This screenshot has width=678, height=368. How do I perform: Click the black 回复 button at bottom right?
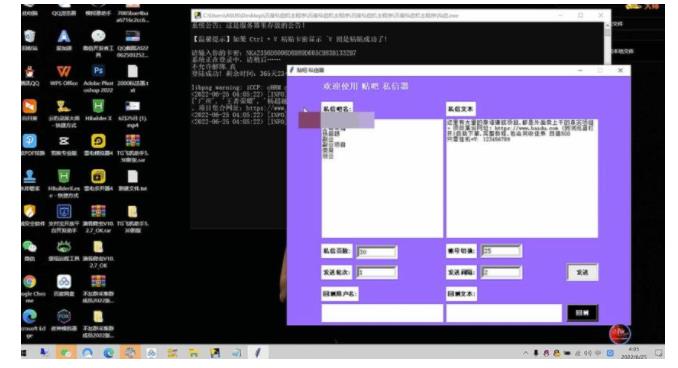[582, 313]
